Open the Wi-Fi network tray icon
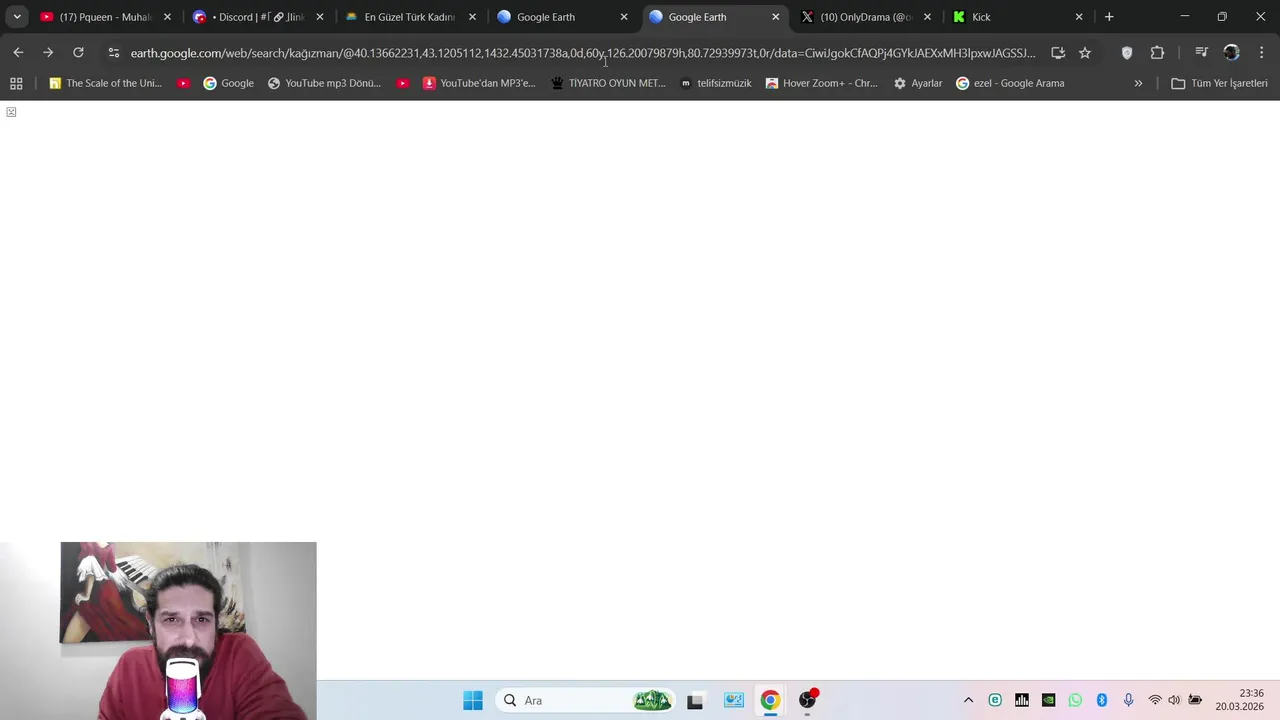1280x720 pixels. click(1155, 700)
